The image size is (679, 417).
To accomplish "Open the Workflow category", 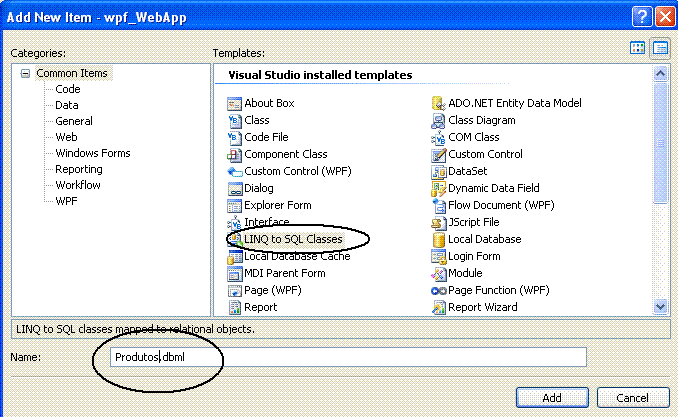I will (x=78, y=185).
